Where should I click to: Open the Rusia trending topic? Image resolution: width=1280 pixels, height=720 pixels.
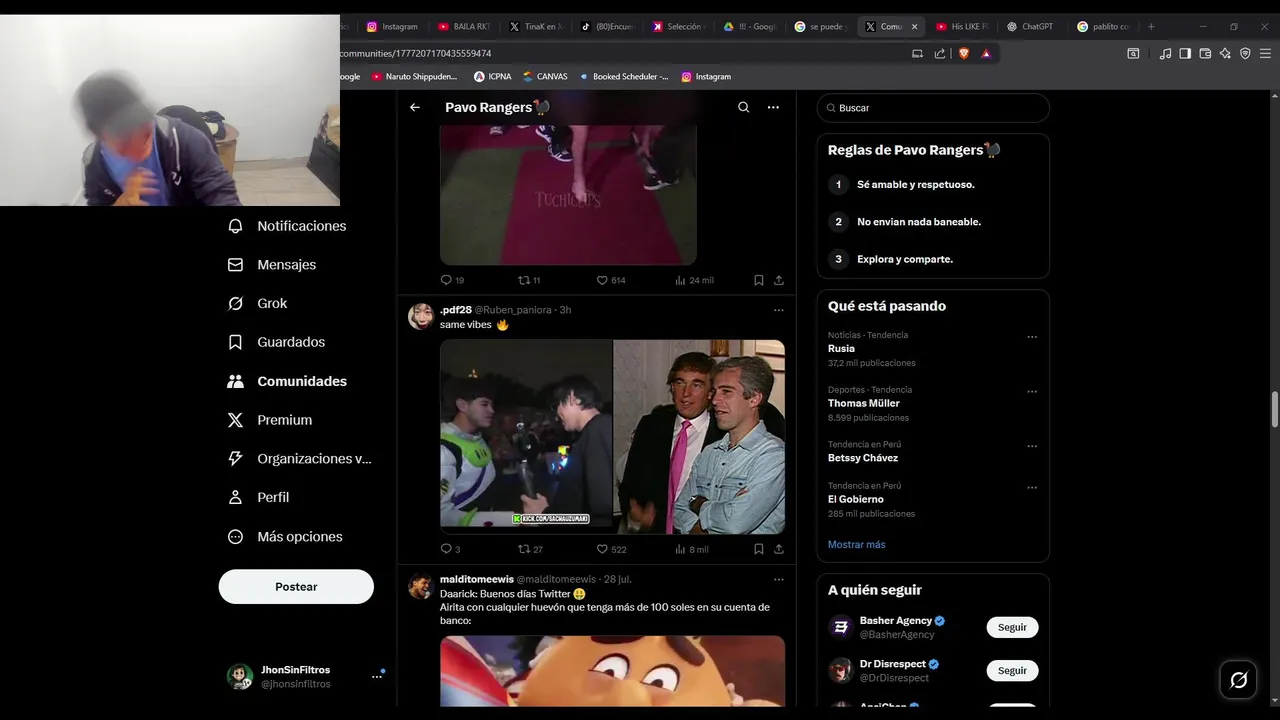pyautogui.click(x=841, y=348)
